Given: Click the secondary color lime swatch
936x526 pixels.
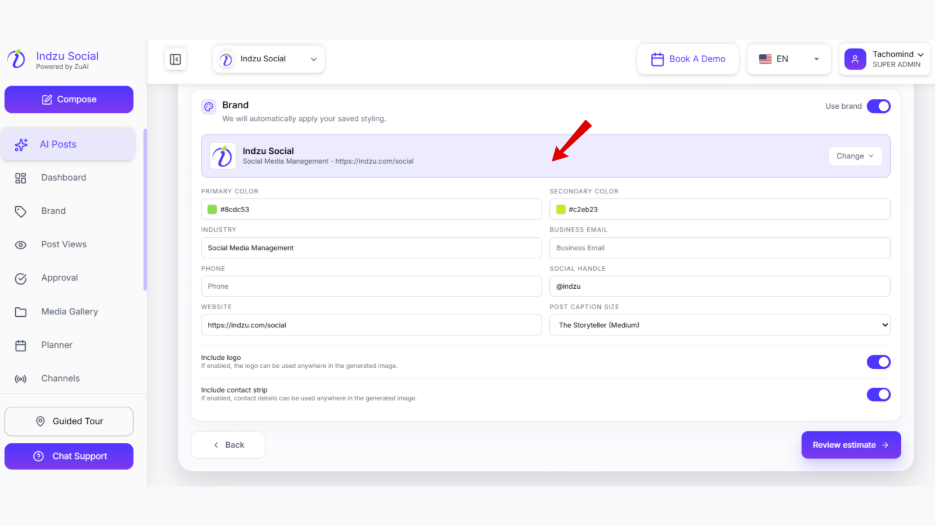Looking at the screenshot, I should (x=561, y=210).
